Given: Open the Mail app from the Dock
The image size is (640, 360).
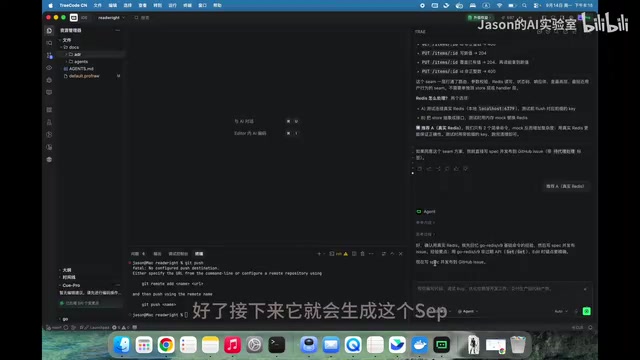Looking at the screenshot, I should click(x=331, y=345).
